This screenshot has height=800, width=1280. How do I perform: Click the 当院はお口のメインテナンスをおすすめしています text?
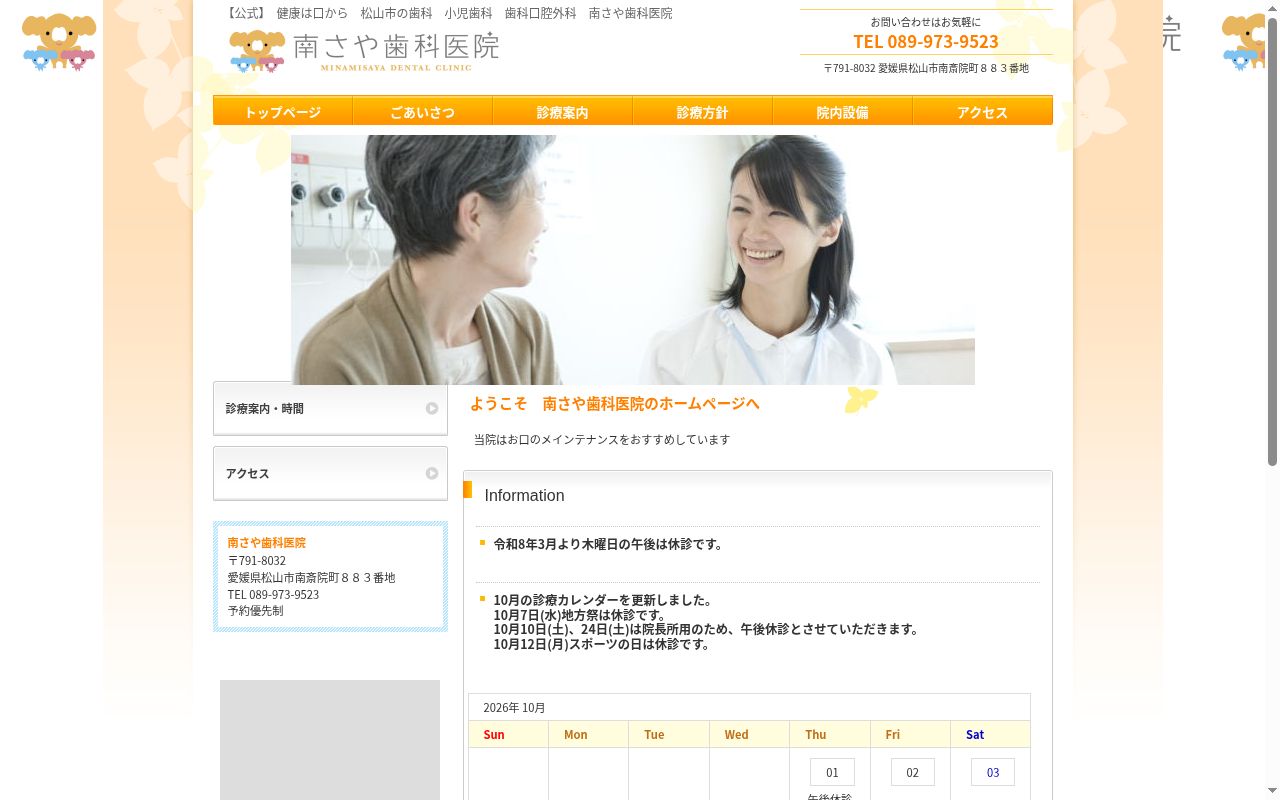(x=602, y=439)
